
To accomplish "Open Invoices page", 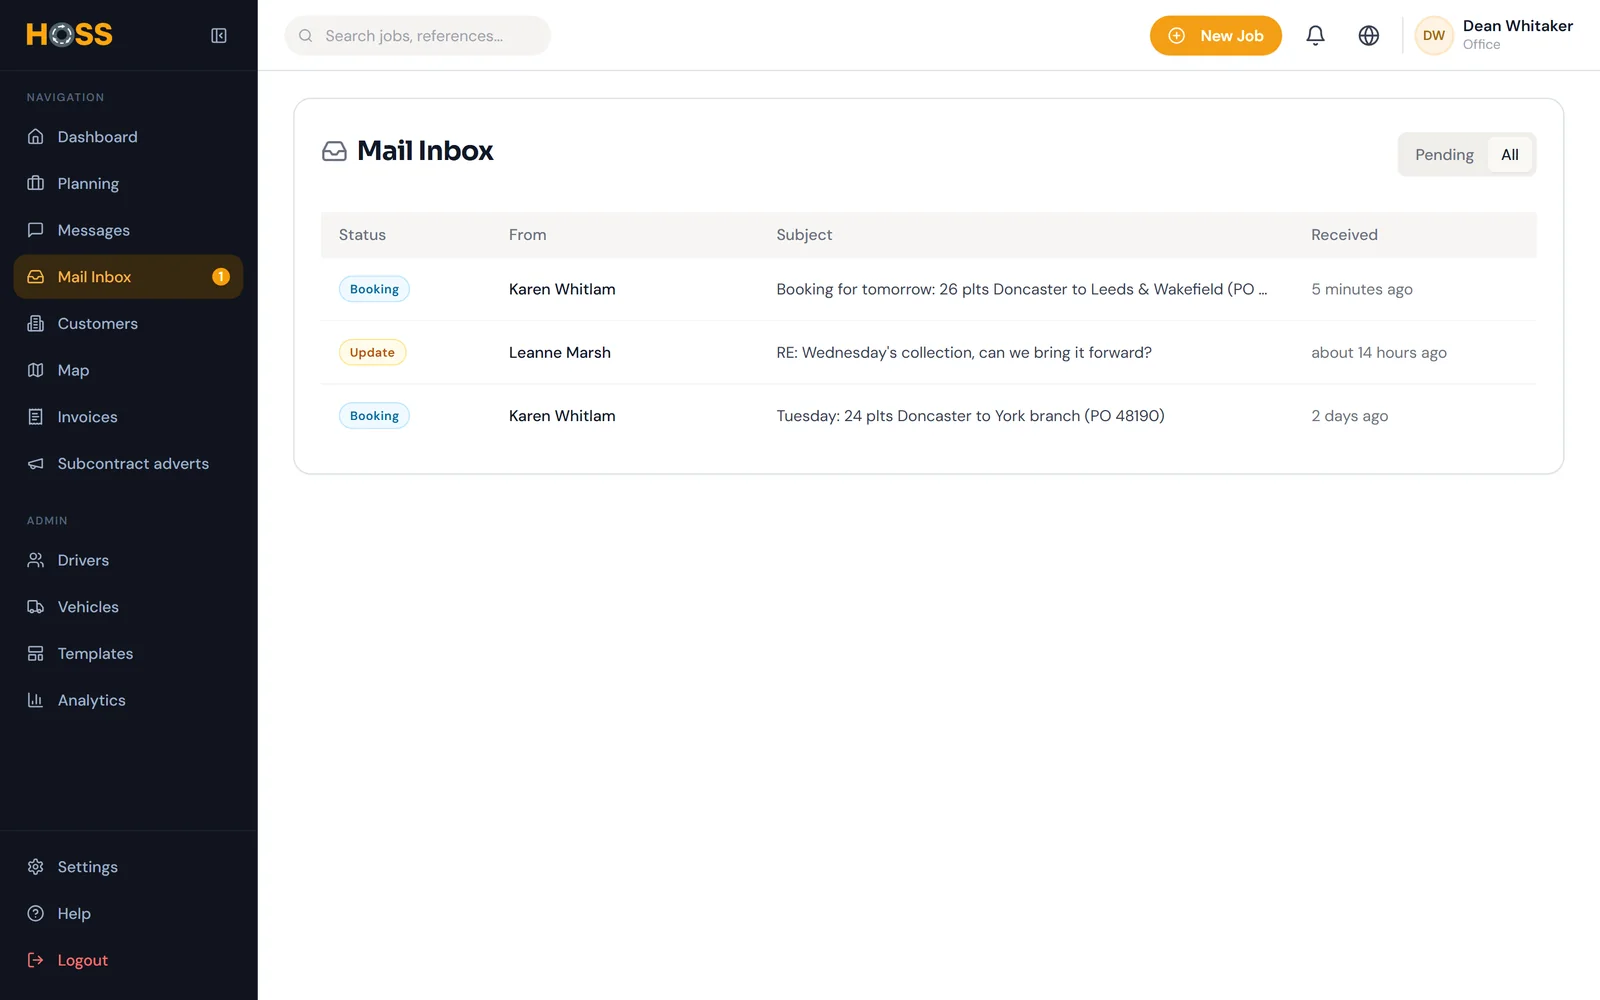I will (x=128, y=417).
